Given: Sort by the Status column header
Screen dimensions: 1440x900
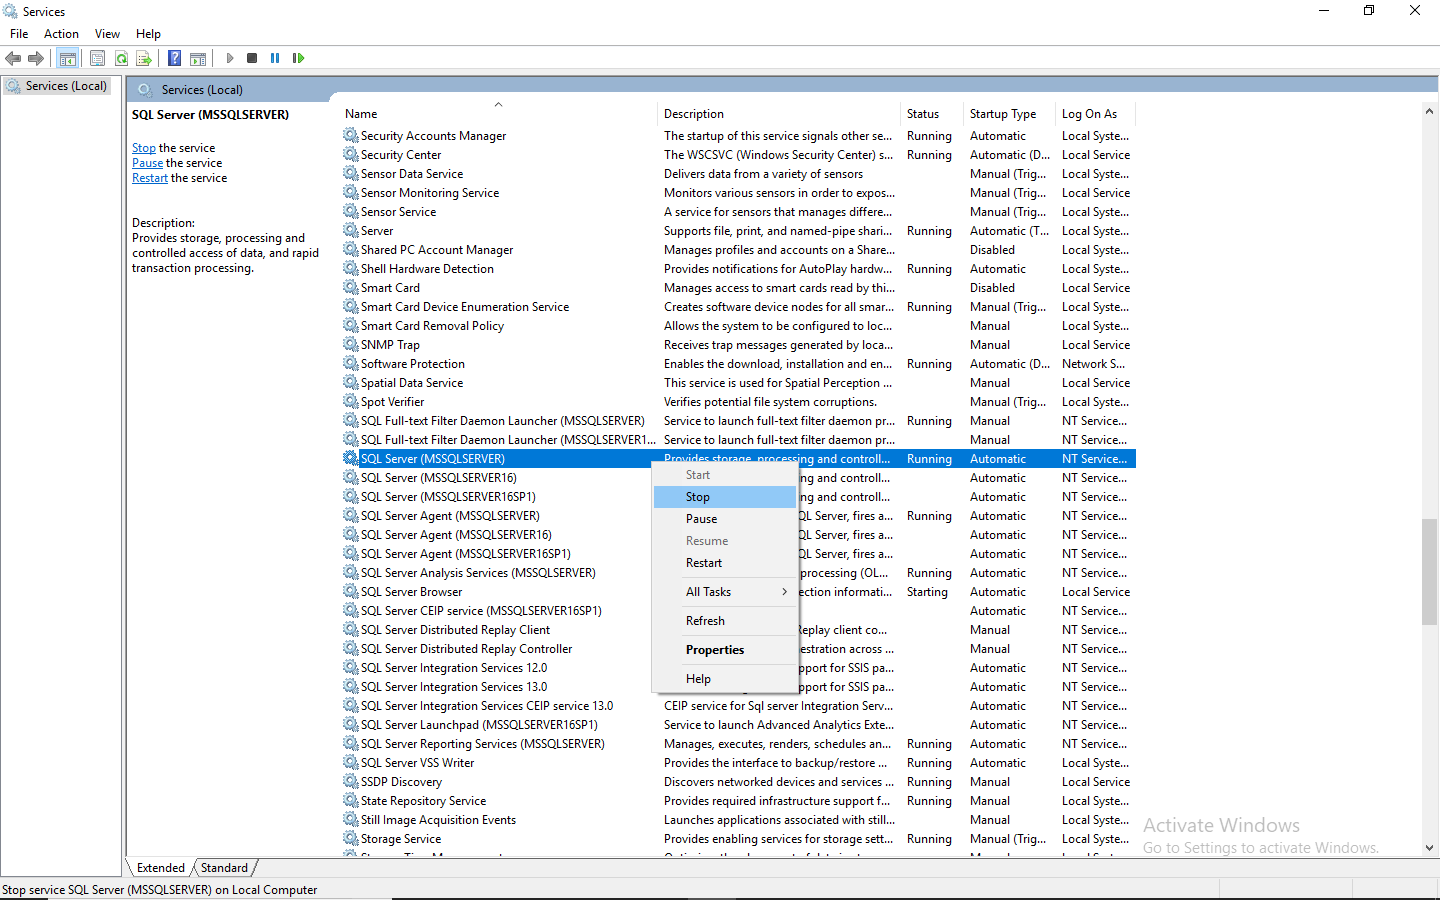Looking at the screenshot, I should click(x=932, y=114).
